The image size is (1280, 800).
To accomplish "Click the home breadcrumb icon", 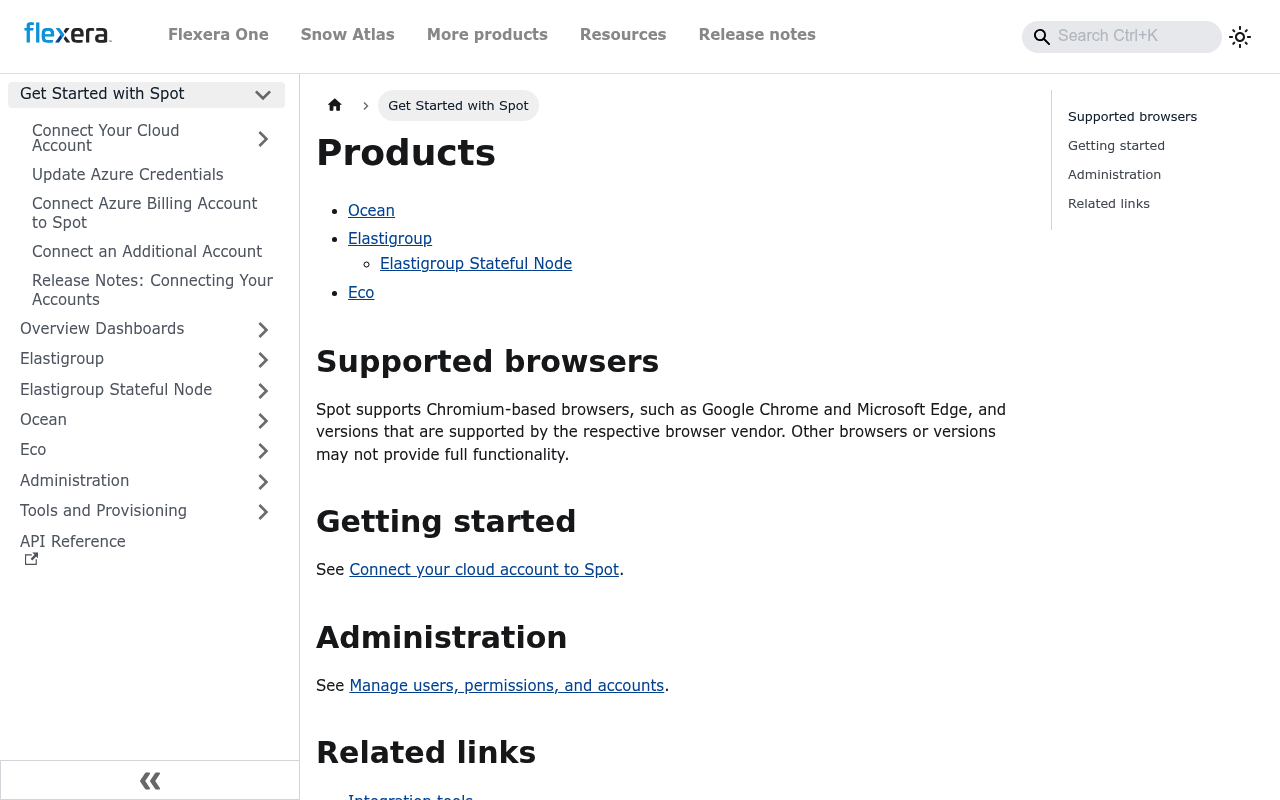I will point(335,105).
